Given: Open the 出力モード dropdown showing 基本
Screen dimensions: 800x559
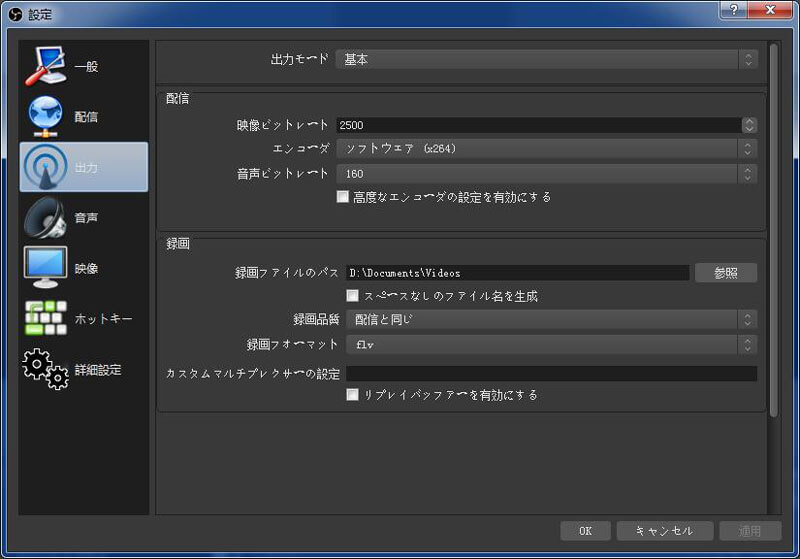Looking at the screenshot, I should 546,60.
